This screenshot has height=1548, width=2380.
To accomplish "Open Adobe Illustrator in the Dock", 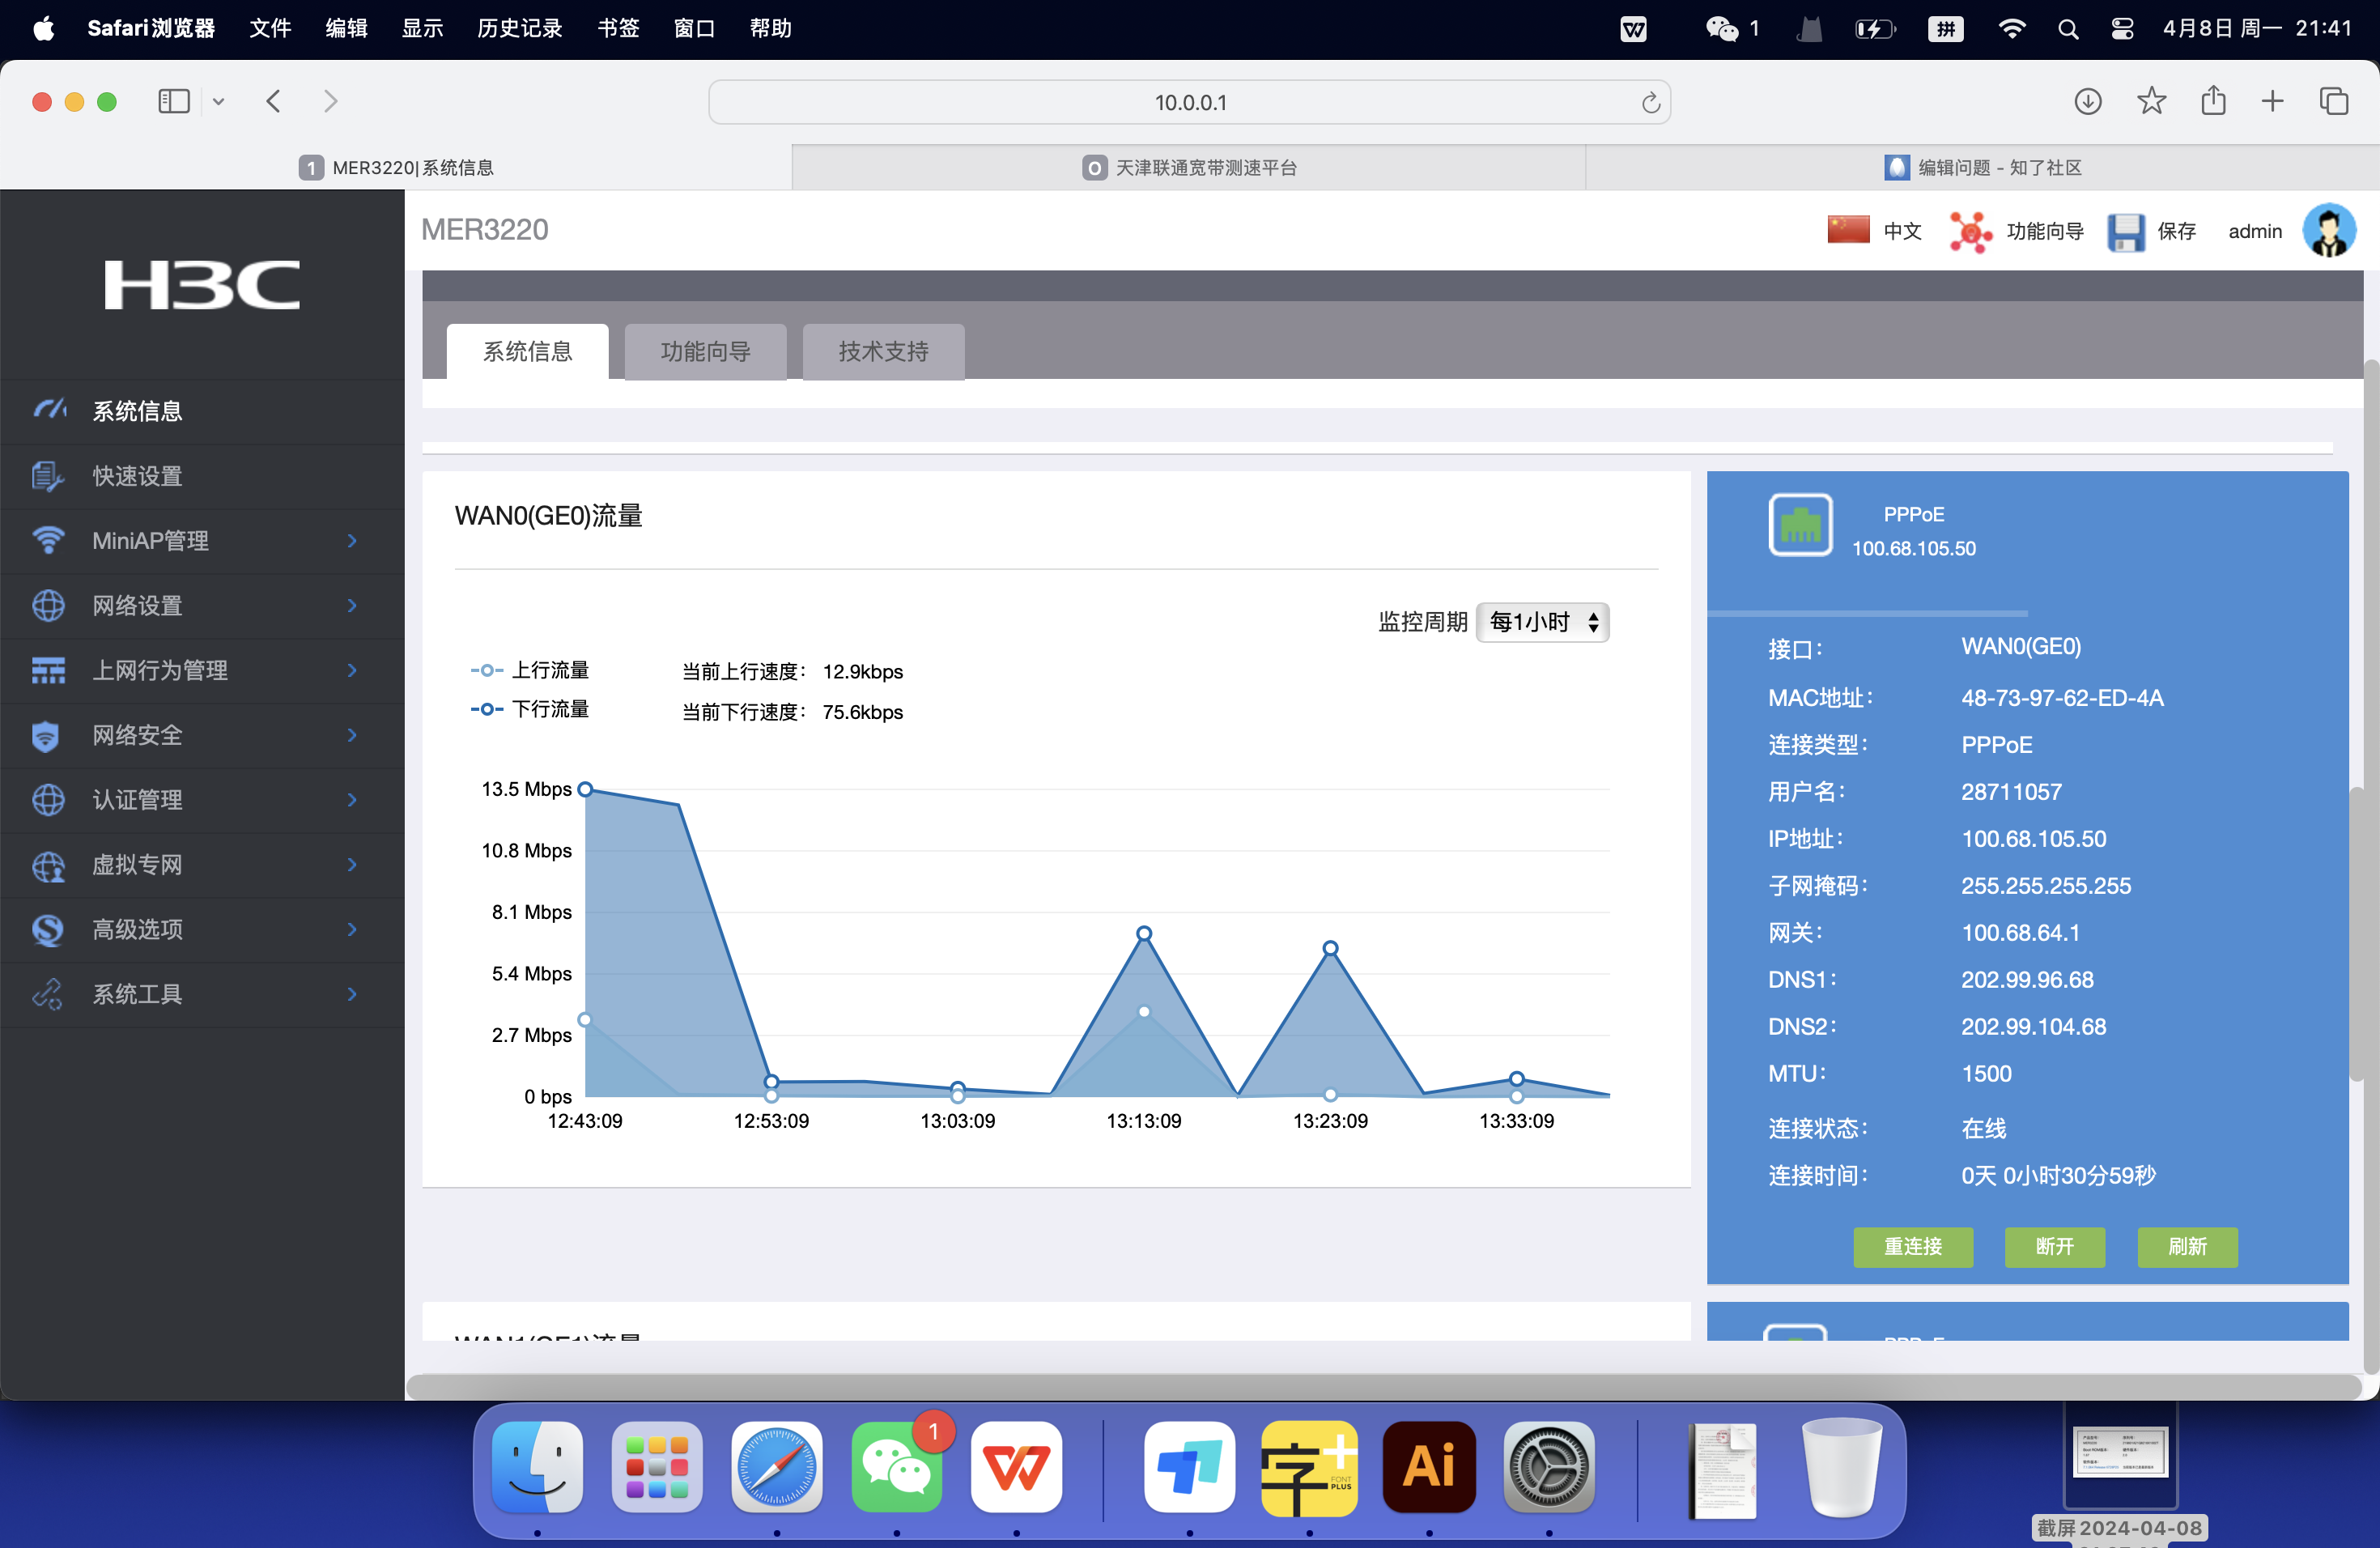I will (x=1428, y=1467).
